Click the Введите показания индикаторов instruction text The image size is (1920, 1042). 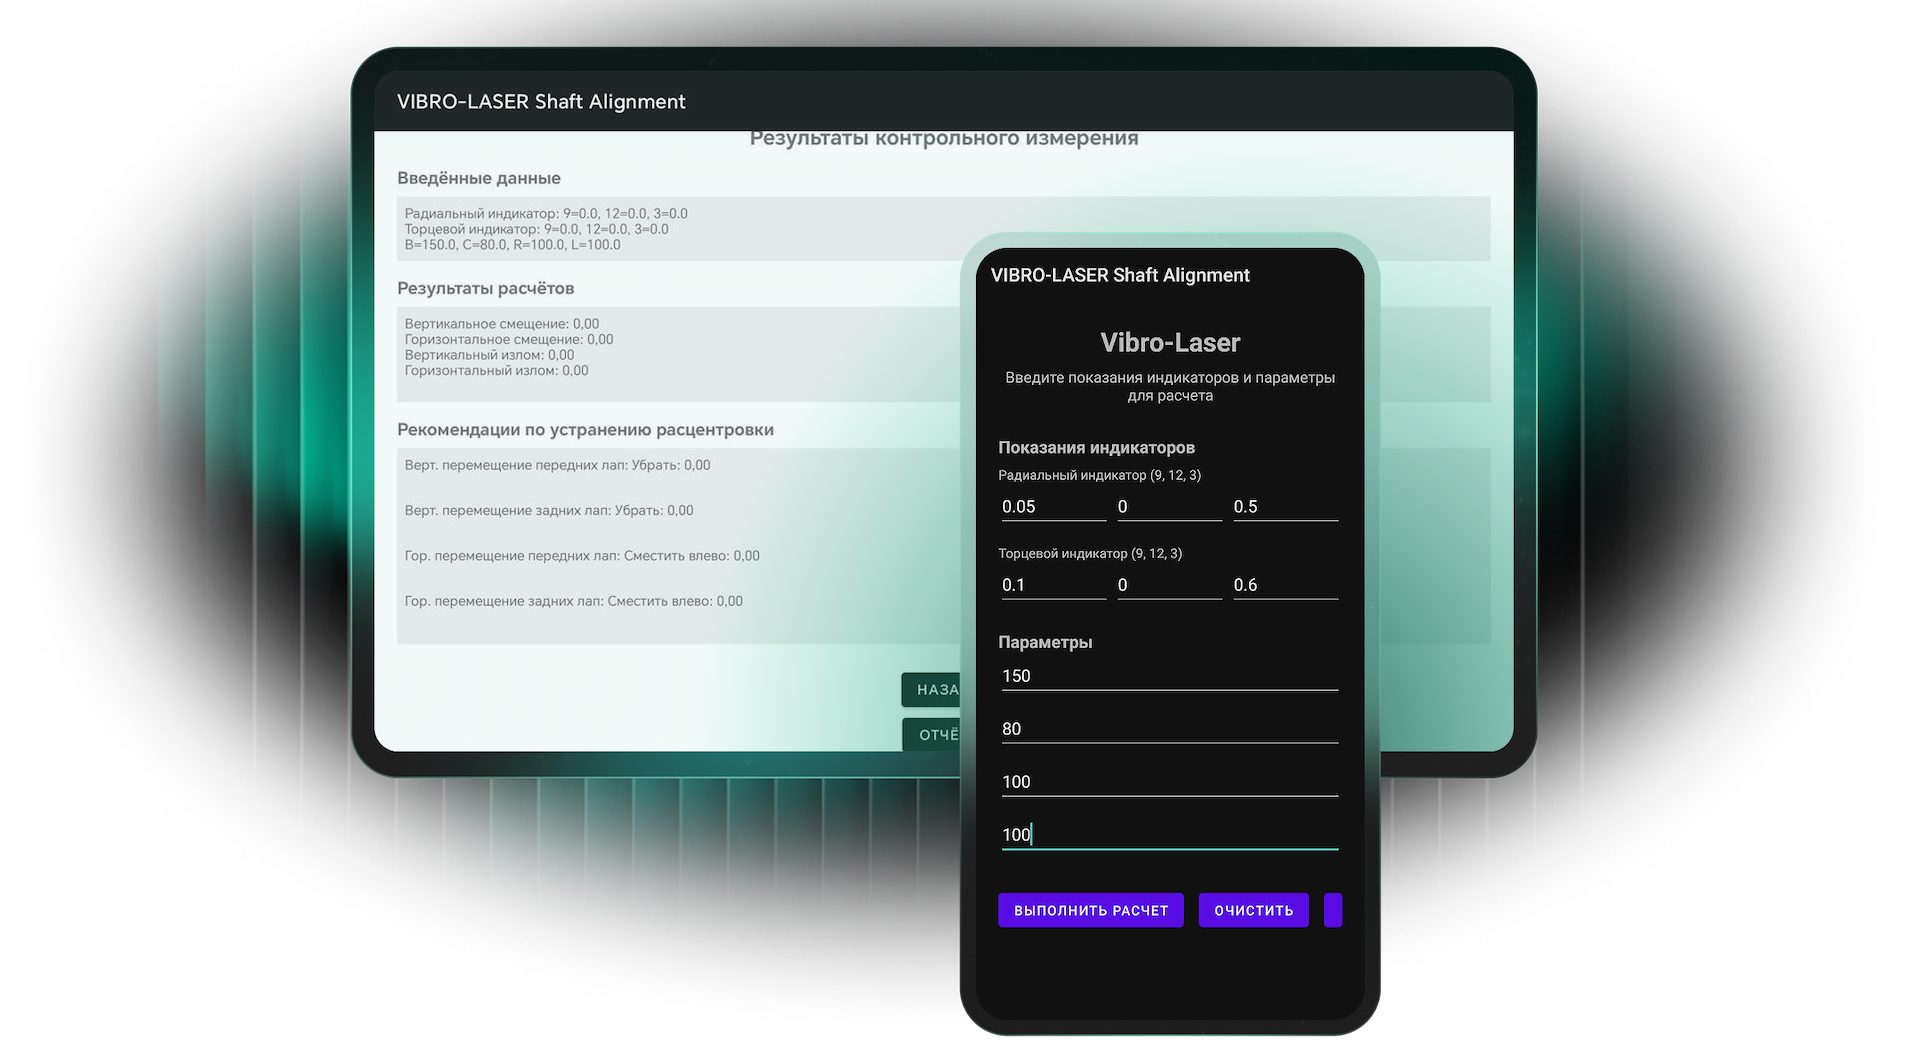pyautogui.click(x=1170, y=386)
